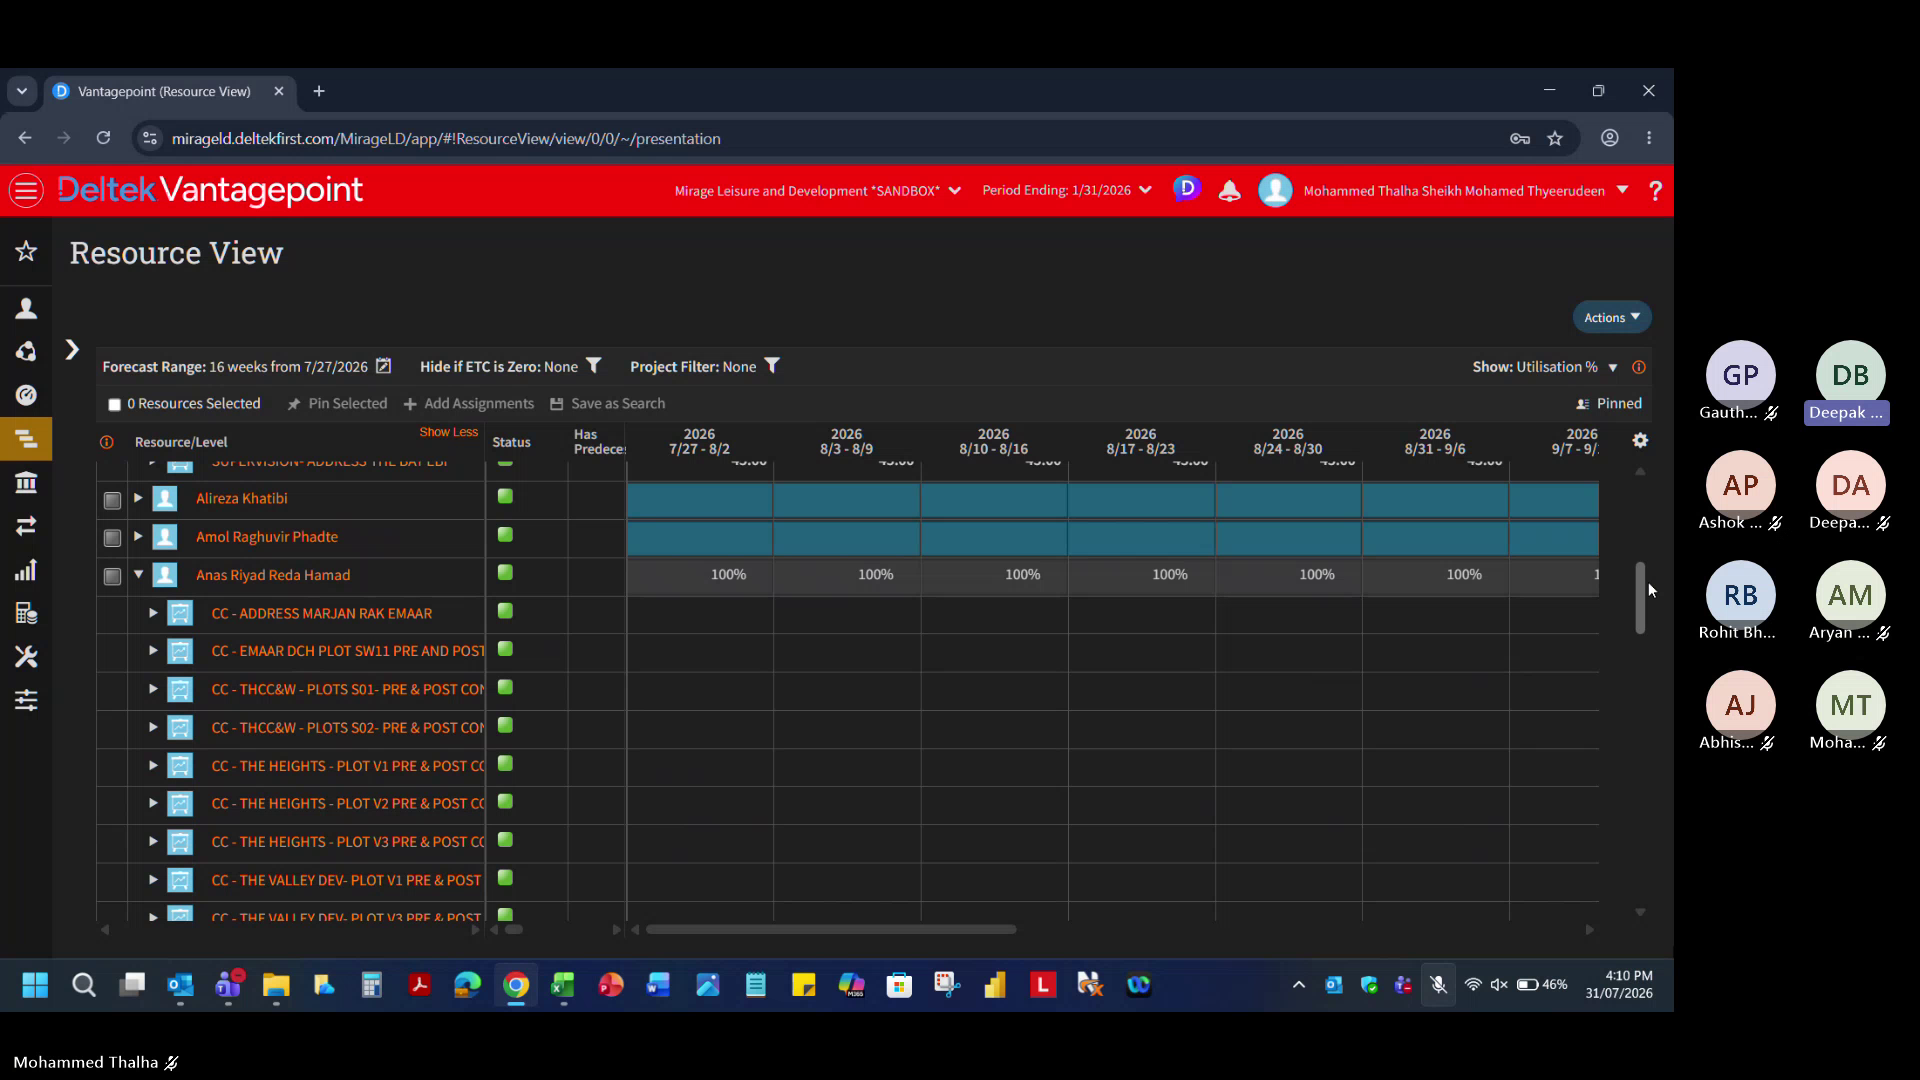Screen dimensions: 1920x1080
Task: Click the Show Less link
Action: 449,432
